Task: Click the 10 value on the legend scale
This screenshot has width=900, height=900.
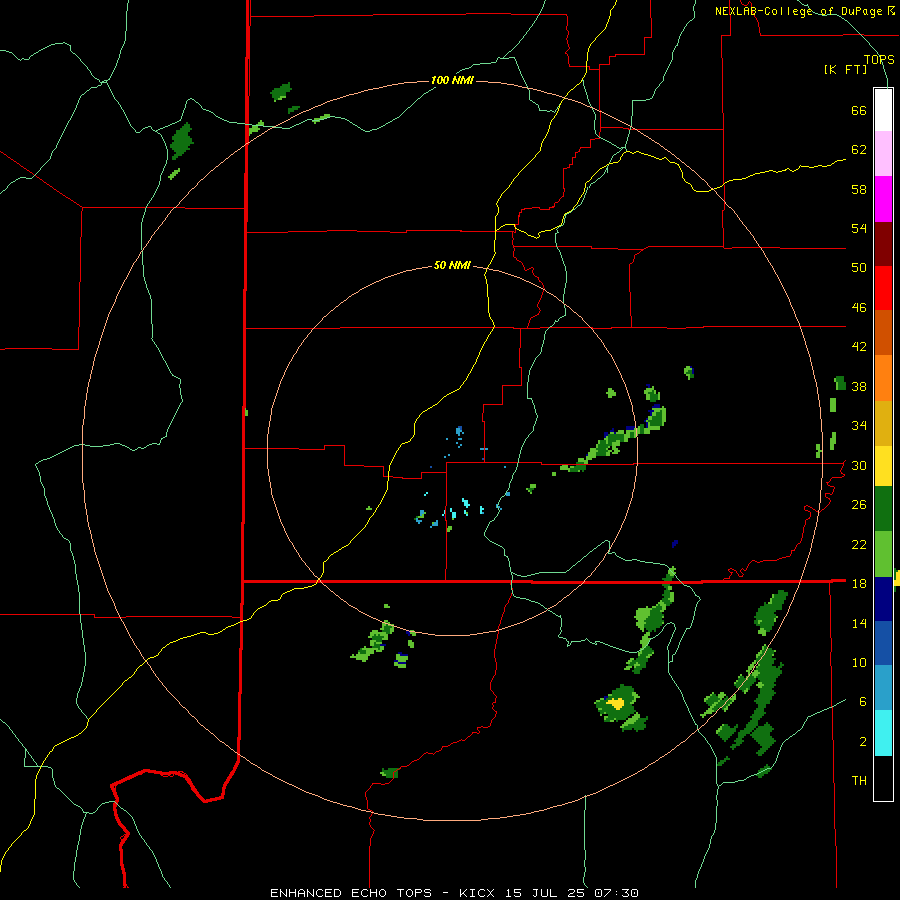Action: coord(859,663)
